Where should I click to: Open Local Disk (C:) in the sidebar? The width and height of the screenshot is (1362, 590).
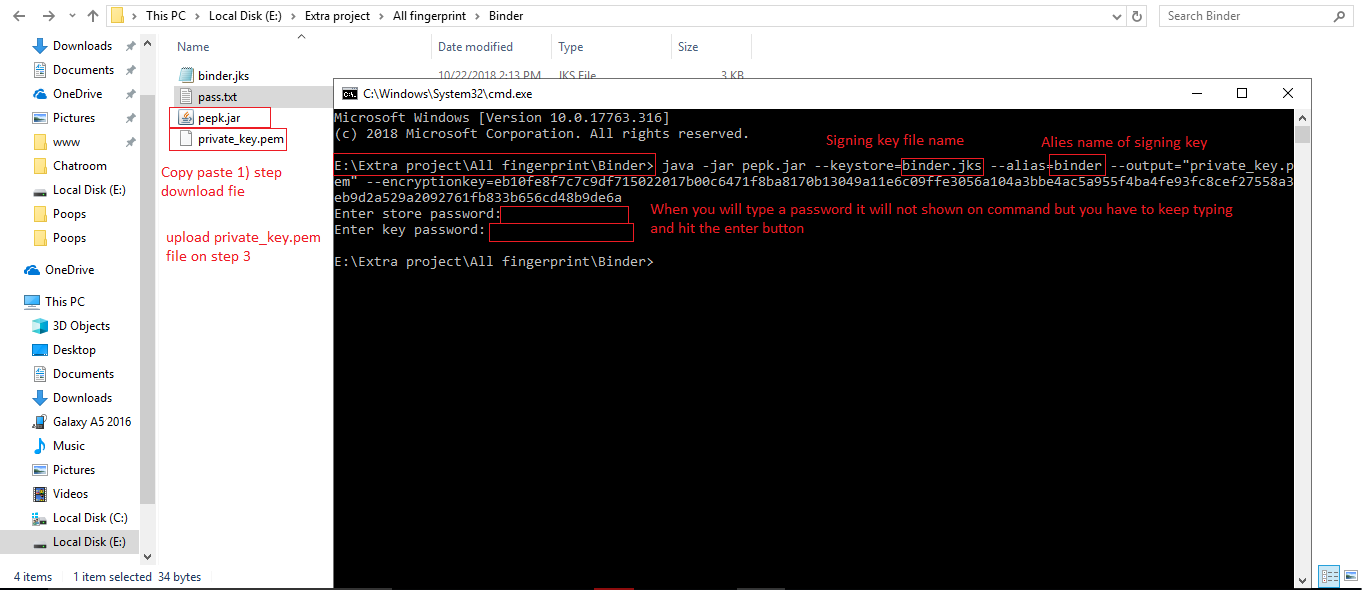(x=90, y=518)
